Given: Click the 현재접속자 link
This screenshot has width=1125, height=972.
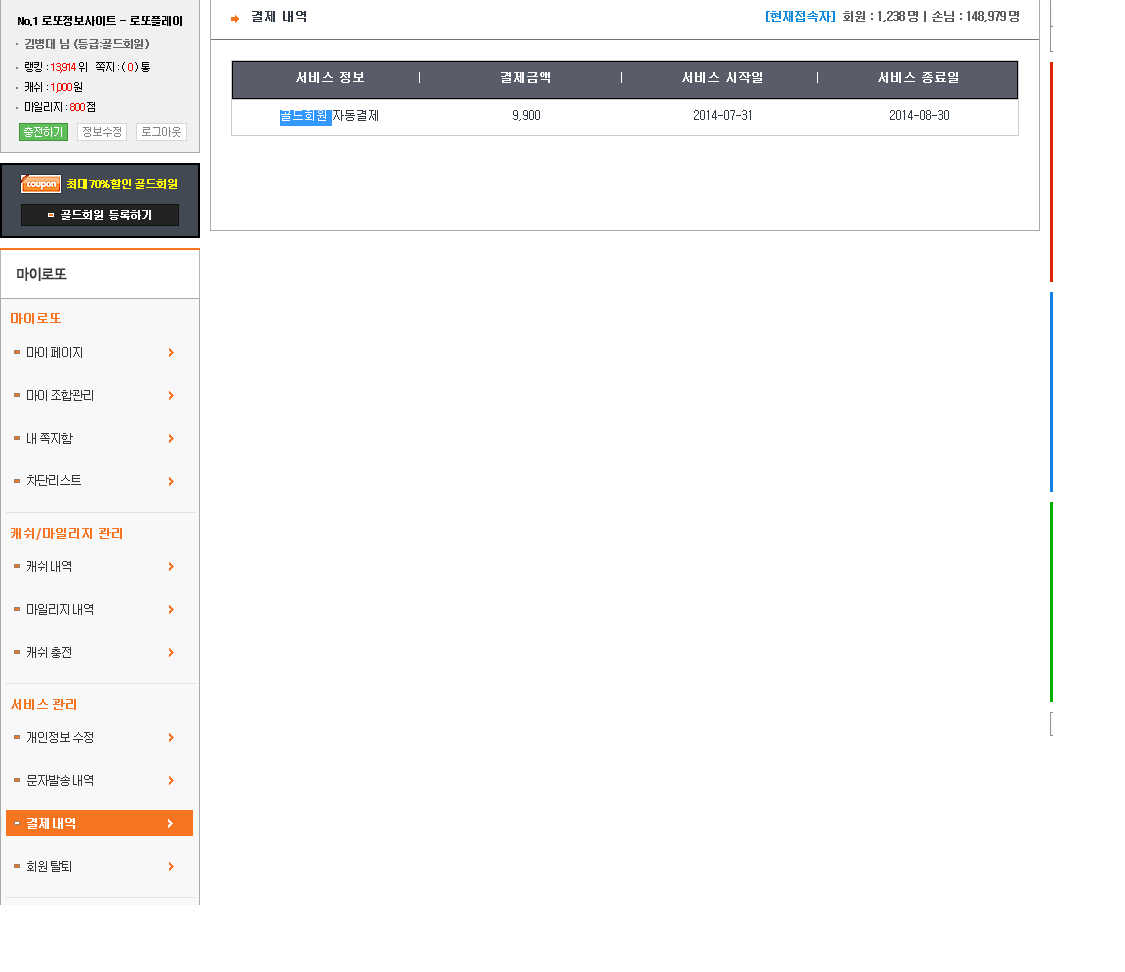Looking at the screenshot, I should 799,17.
